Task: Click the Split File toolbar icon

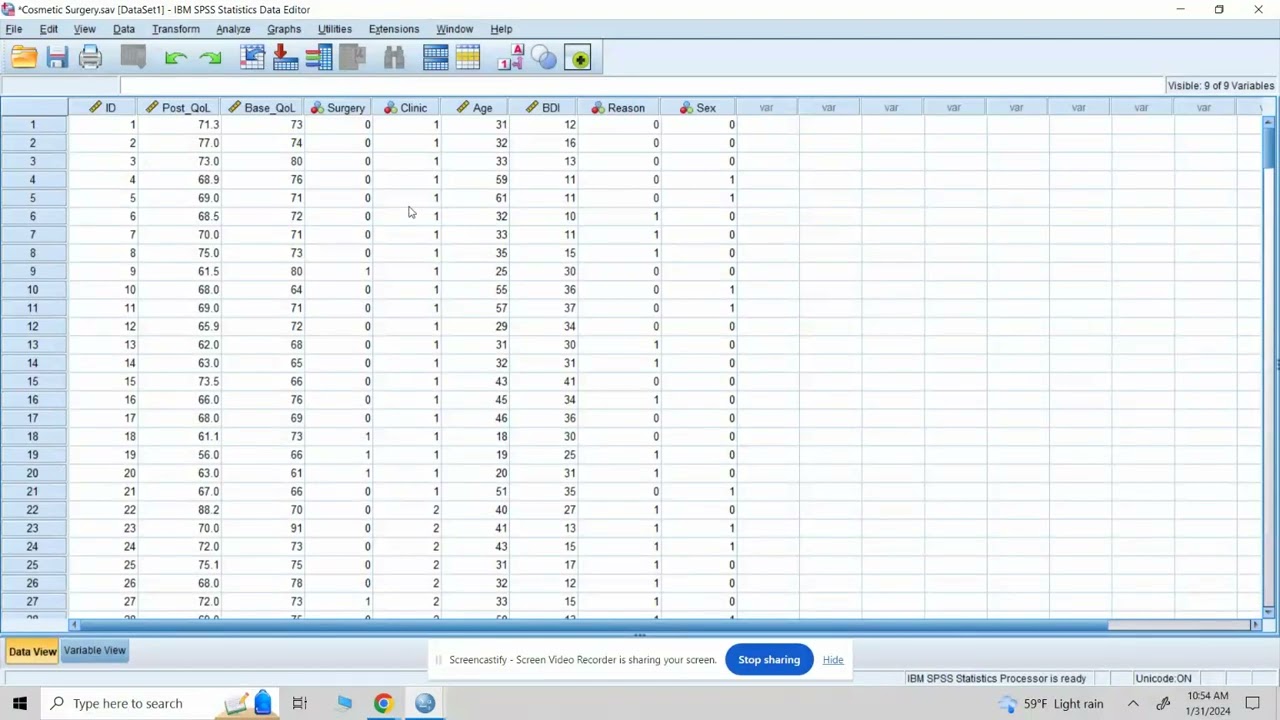Action: pos(435,58)
